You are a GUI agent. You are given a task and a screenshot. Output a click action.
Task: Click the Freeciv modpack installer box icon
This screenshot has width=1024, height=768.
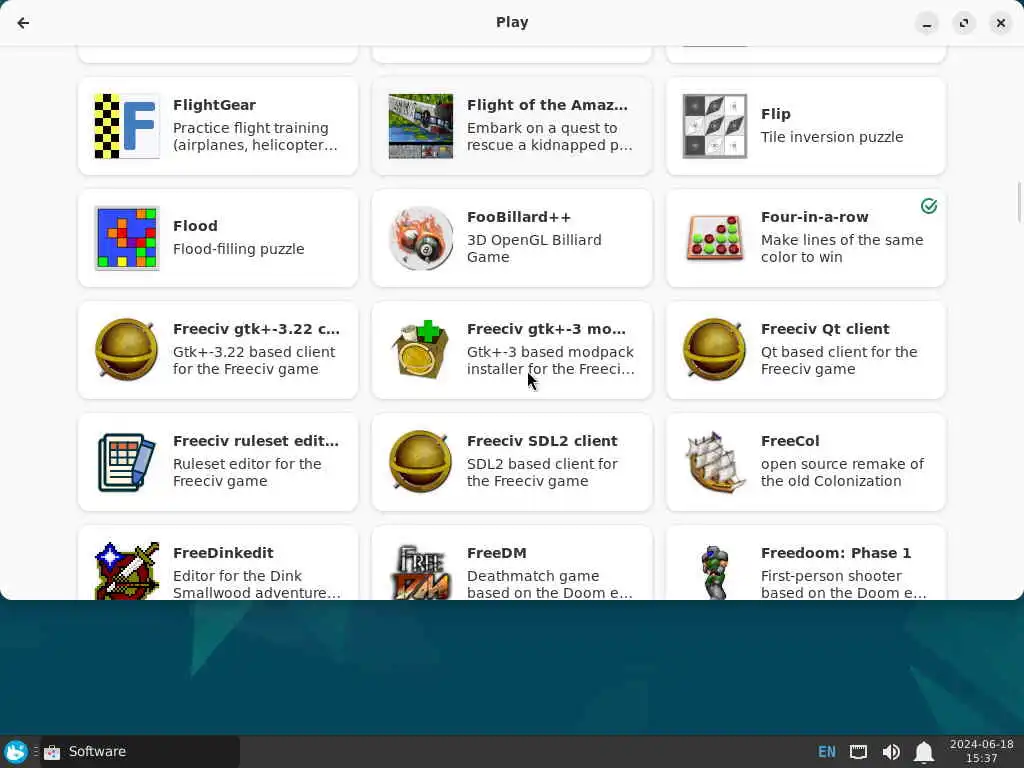tap(421, 350)
